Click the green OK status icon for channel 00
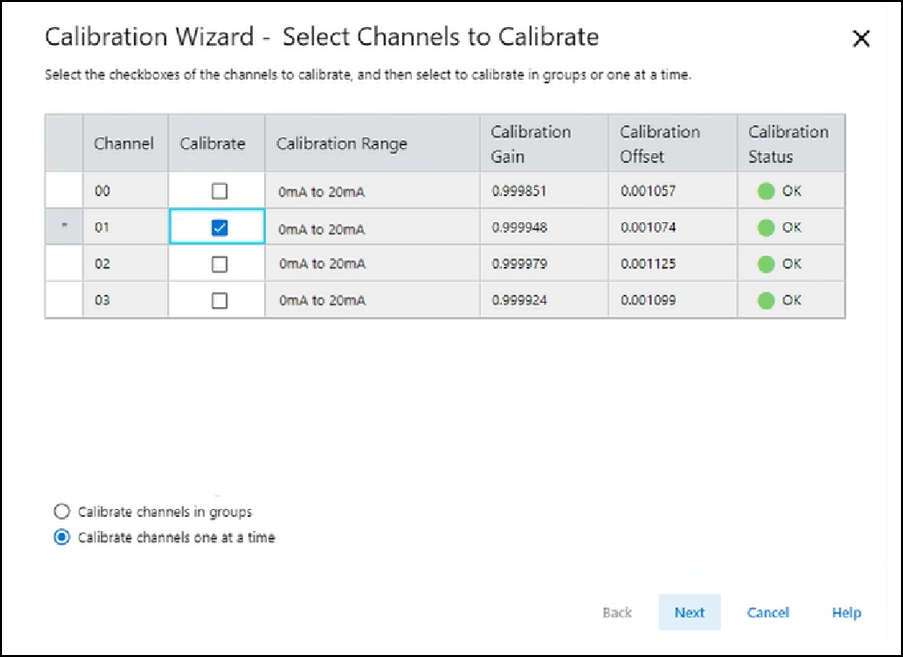This screenshot has width=903, height=657. point(766,191)
